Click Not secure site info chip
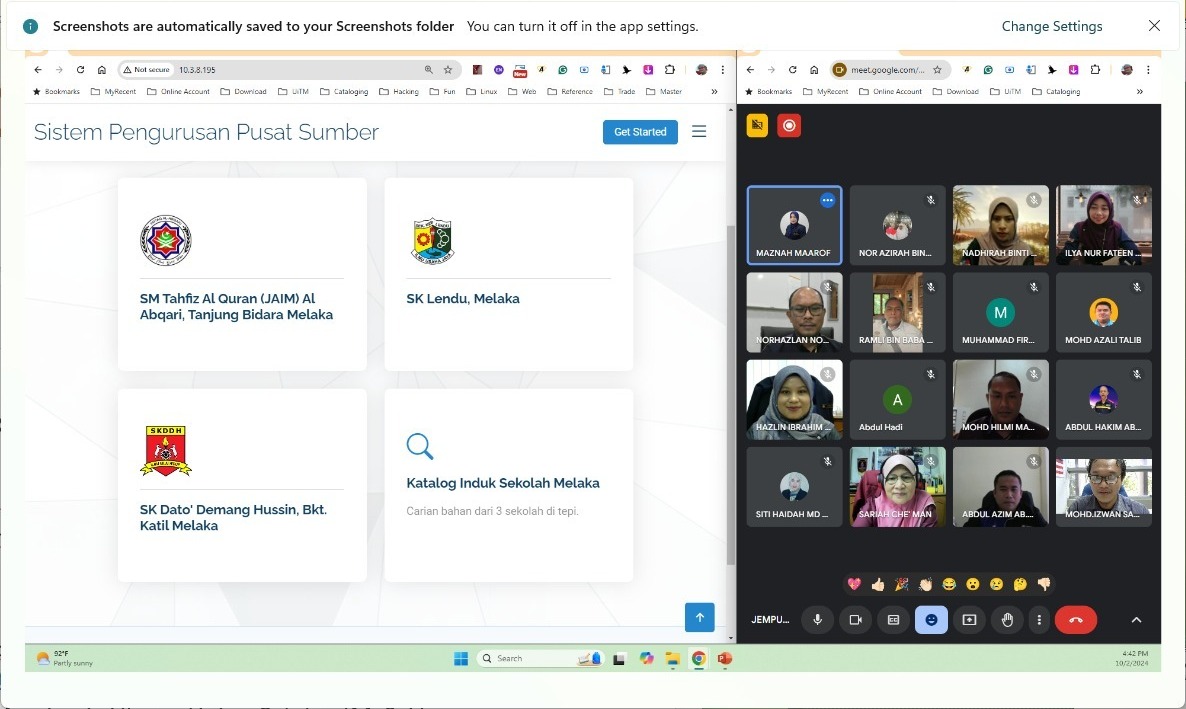This screenshot has width=1186, height=709. (147, 70)
